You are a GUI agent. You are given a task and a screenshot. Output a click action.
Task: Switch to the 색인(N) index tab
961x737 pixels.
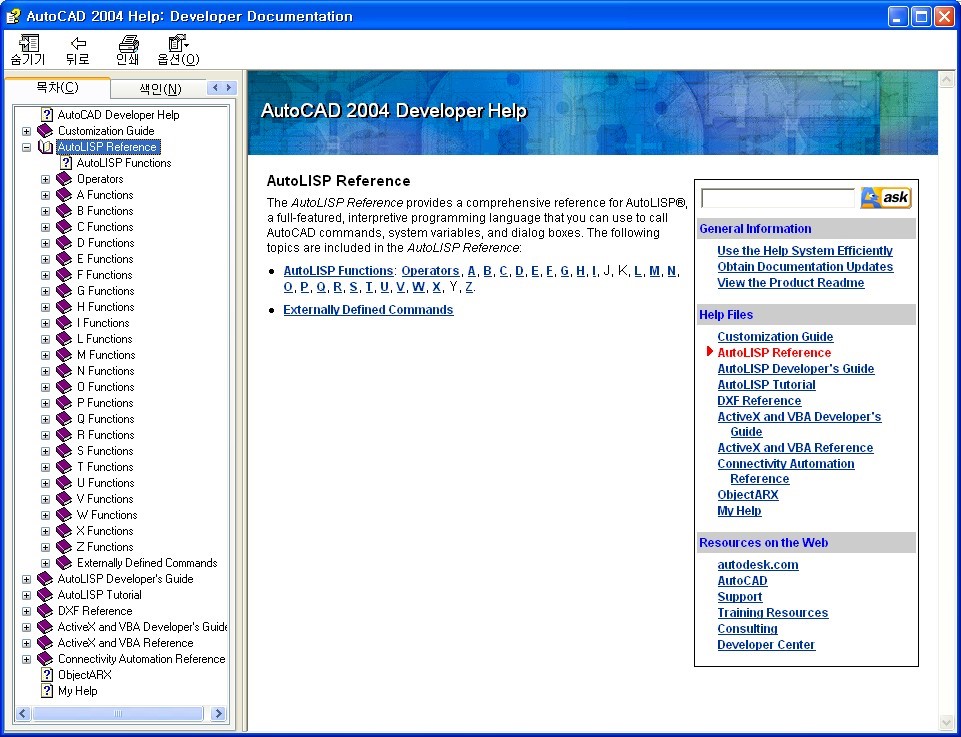click(x=160, y=89)
